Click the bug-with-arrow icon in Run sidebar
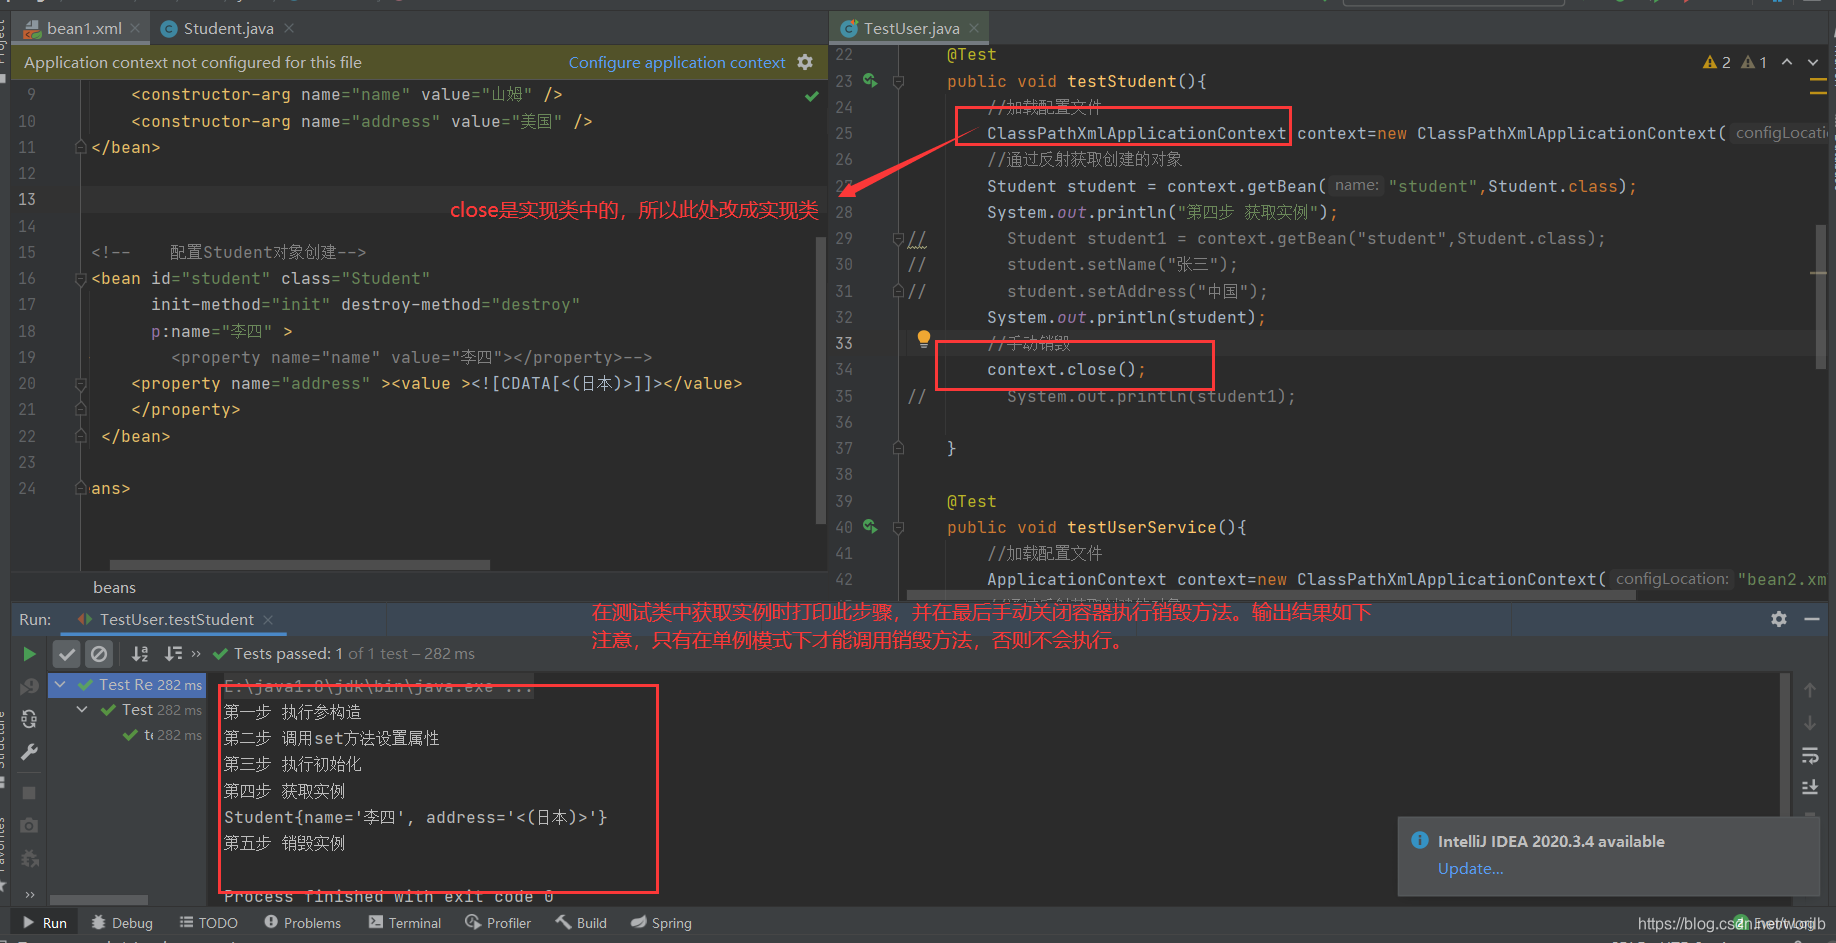Image resolution: width=1836 pixels, height=943 pixels. click(x=29, y=858)
